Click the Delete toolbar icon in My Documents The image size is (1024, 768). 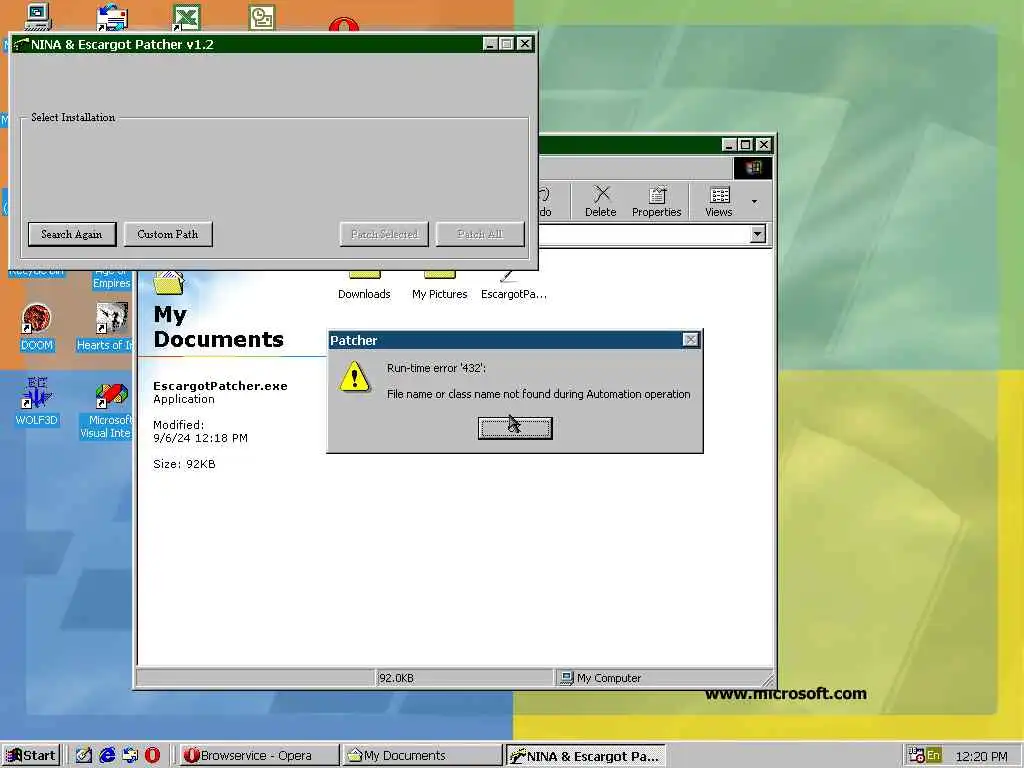pos(601,201)
